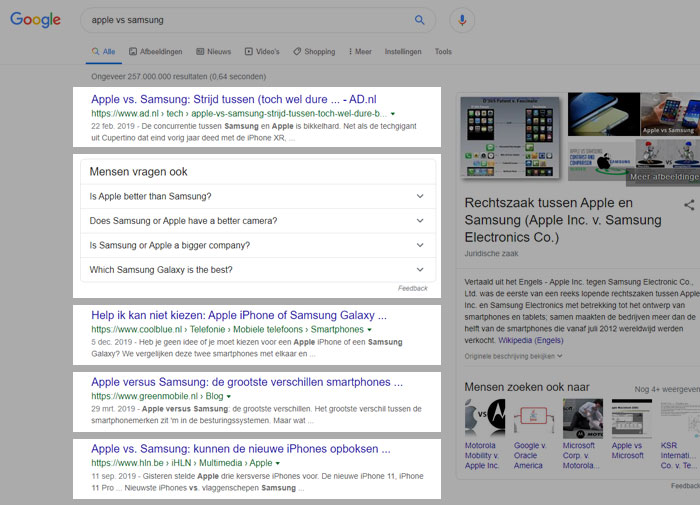700x505 pixels.
Task: Switch to the Afbeeldingen tab
Action: [x=156, y=52]
